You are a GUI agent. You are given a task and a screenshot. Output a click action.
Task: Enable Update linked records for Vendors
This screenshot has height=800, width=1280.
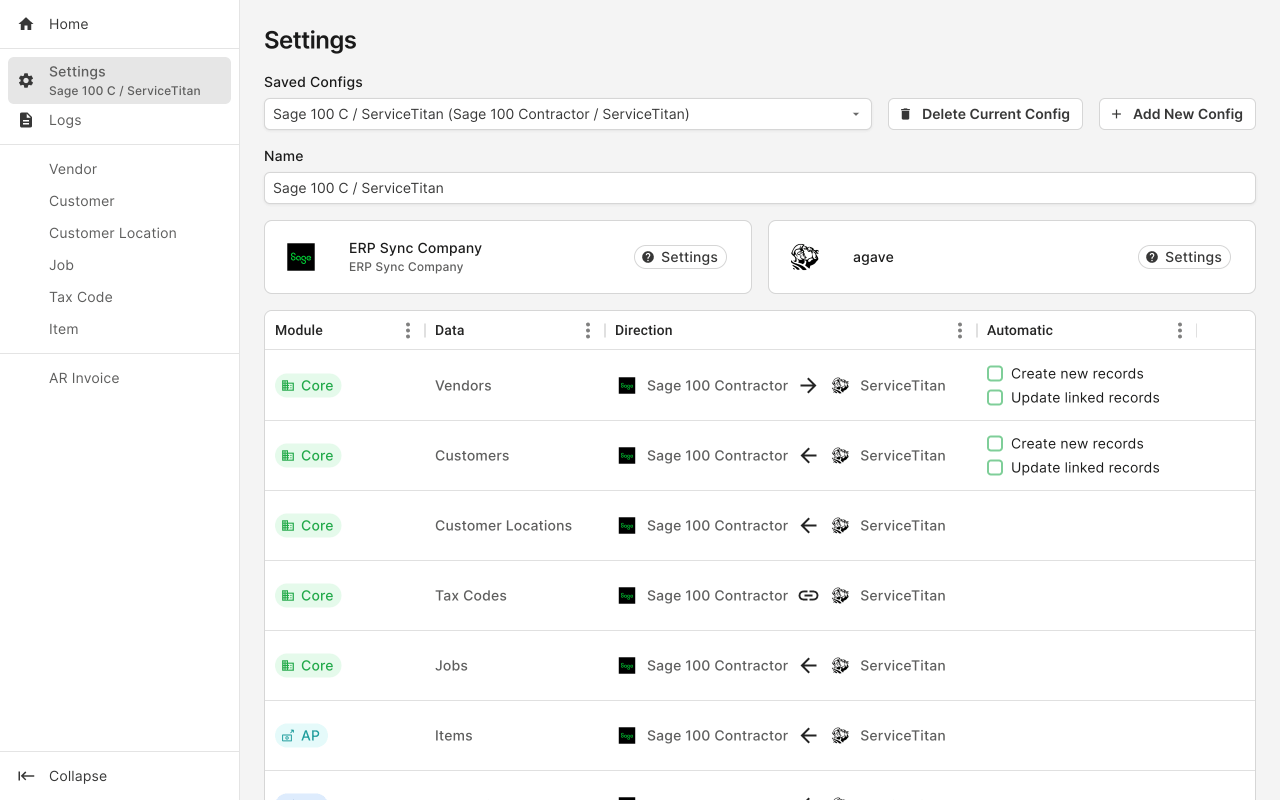click(995, 397)
